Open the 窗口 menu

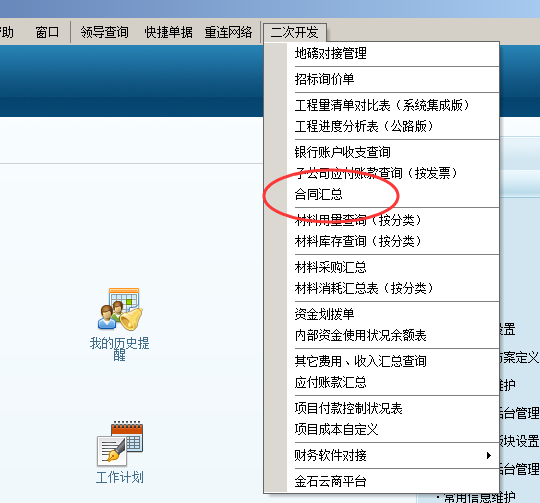tap(47, 32)
